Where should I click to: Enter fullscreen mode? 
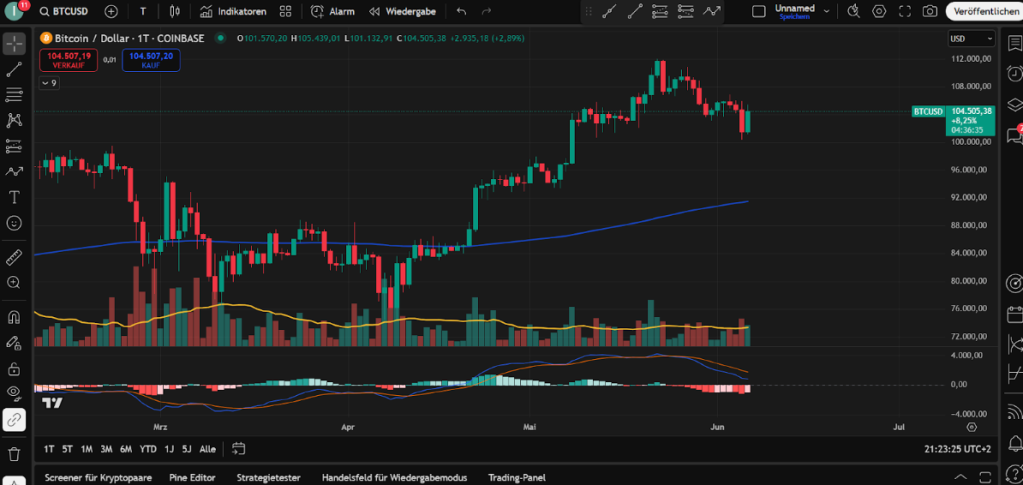pyautogui.click(x=904, y=11)
